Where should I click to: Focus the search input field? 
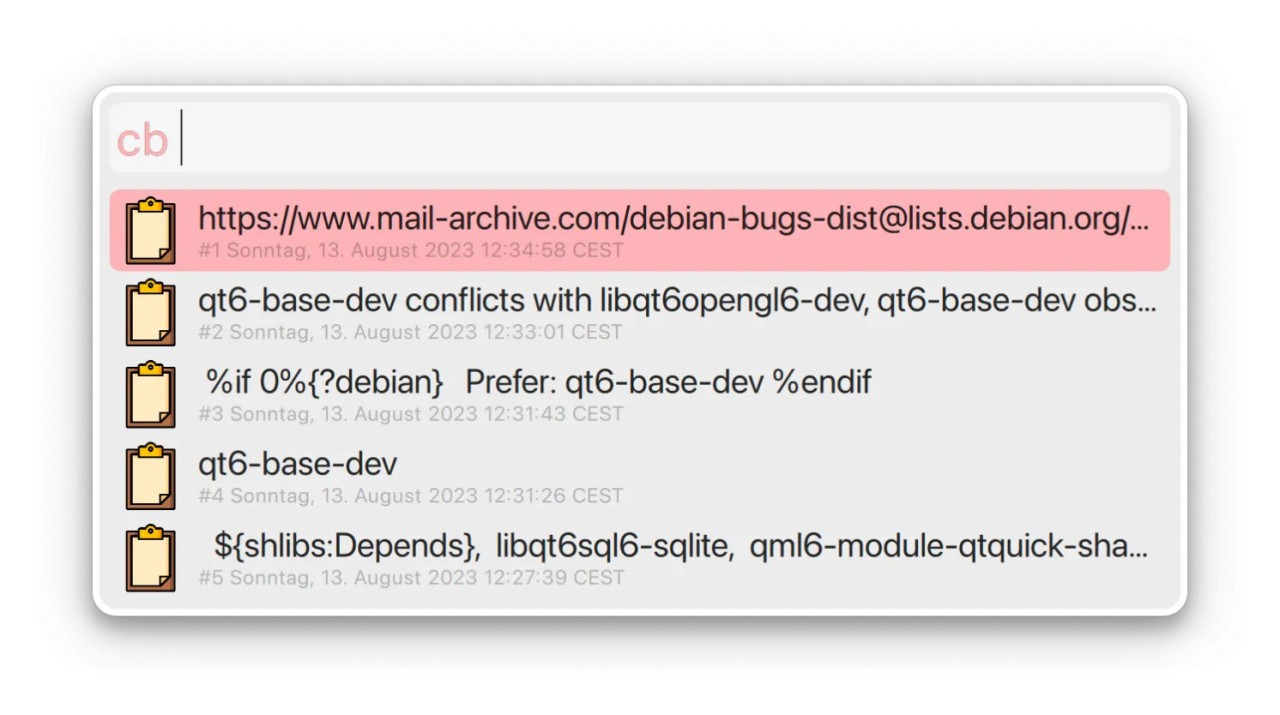click(670, 138)
